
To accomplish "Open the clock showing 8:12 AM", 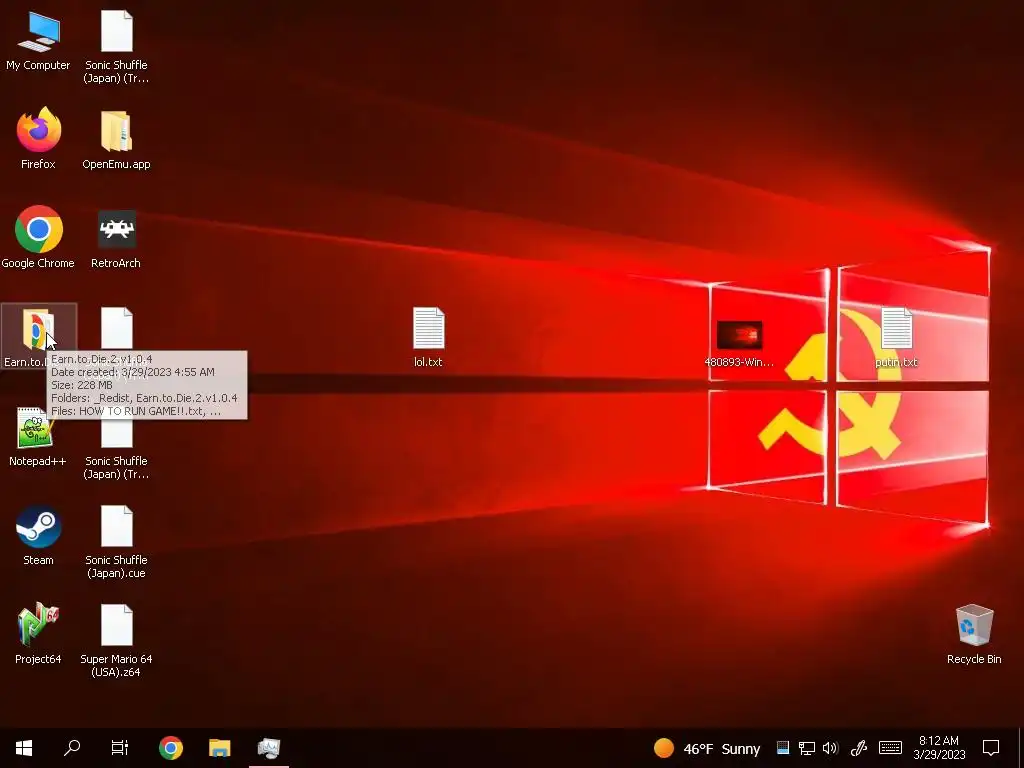I will 939,748.
